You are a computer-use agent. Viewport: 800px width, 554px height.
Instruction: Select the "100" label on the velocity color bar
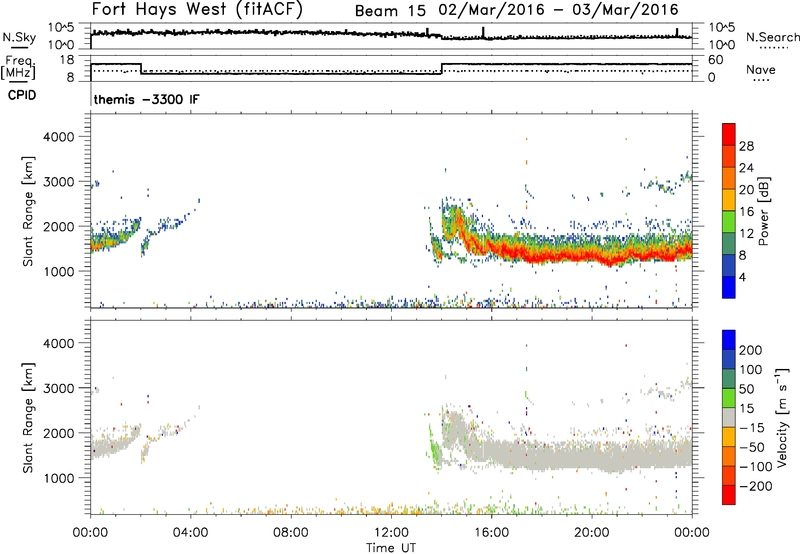(x=751, y=370)
